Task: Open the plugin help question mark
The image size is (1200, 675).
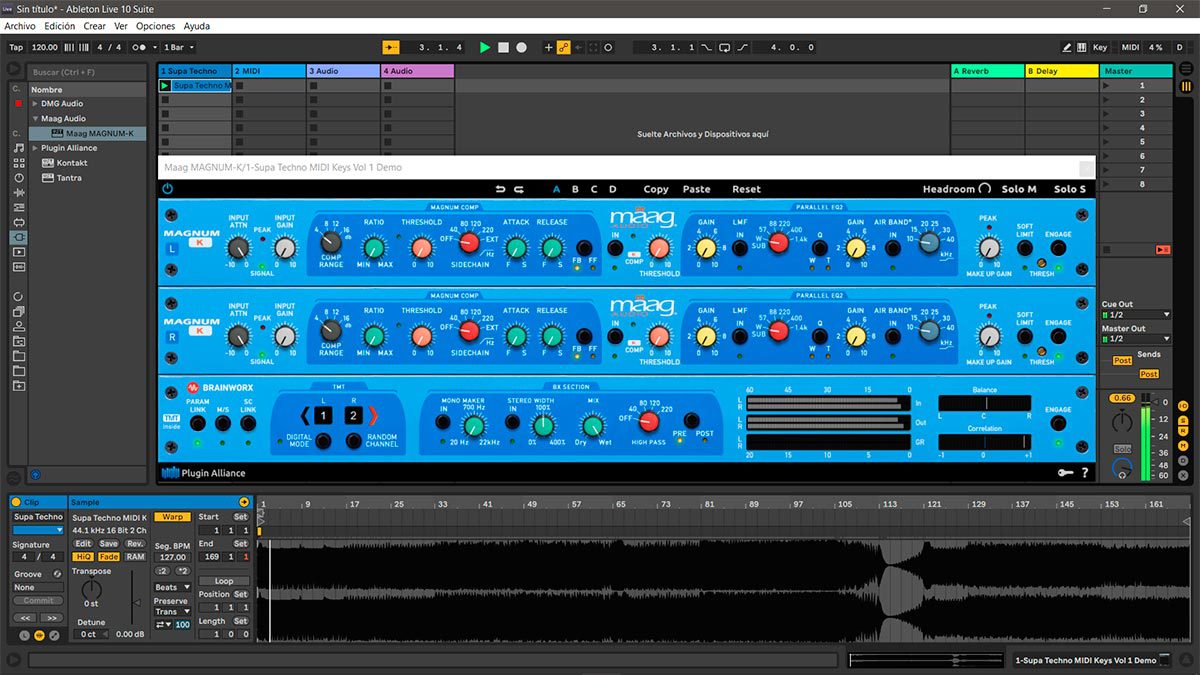Action: (x=1085, y=473)
